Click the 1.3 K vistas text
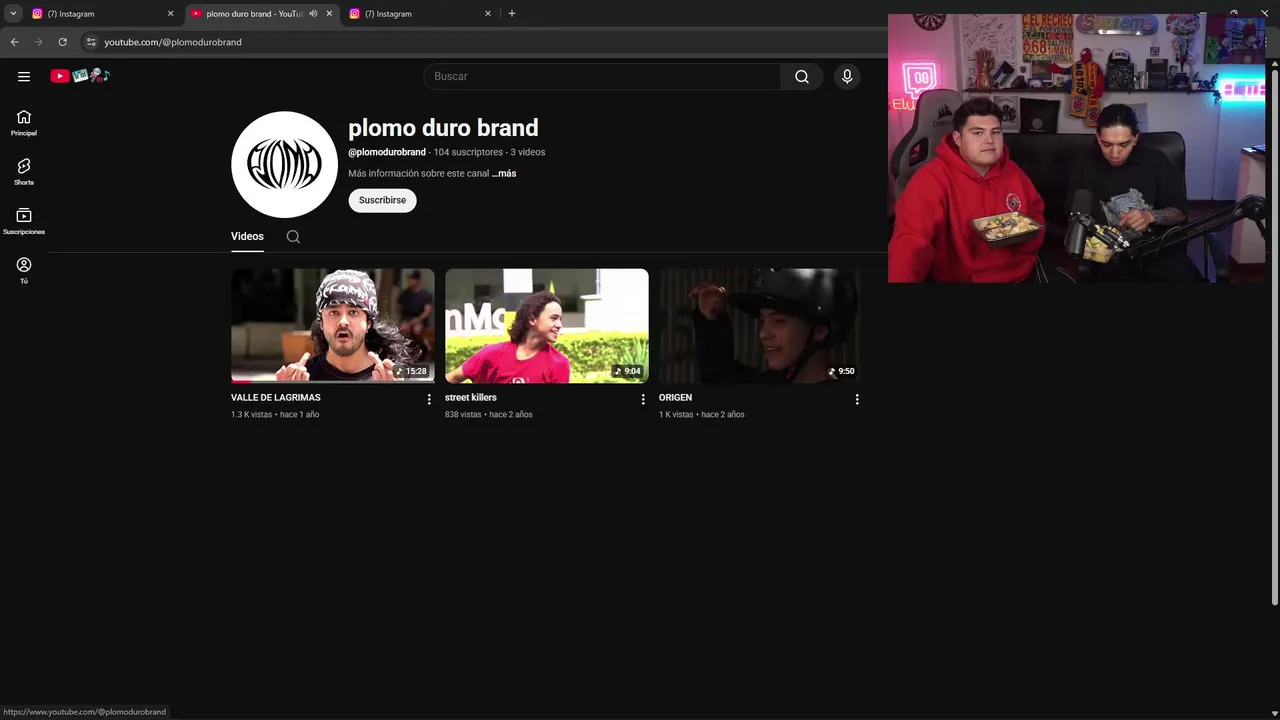 click(252, 415)
